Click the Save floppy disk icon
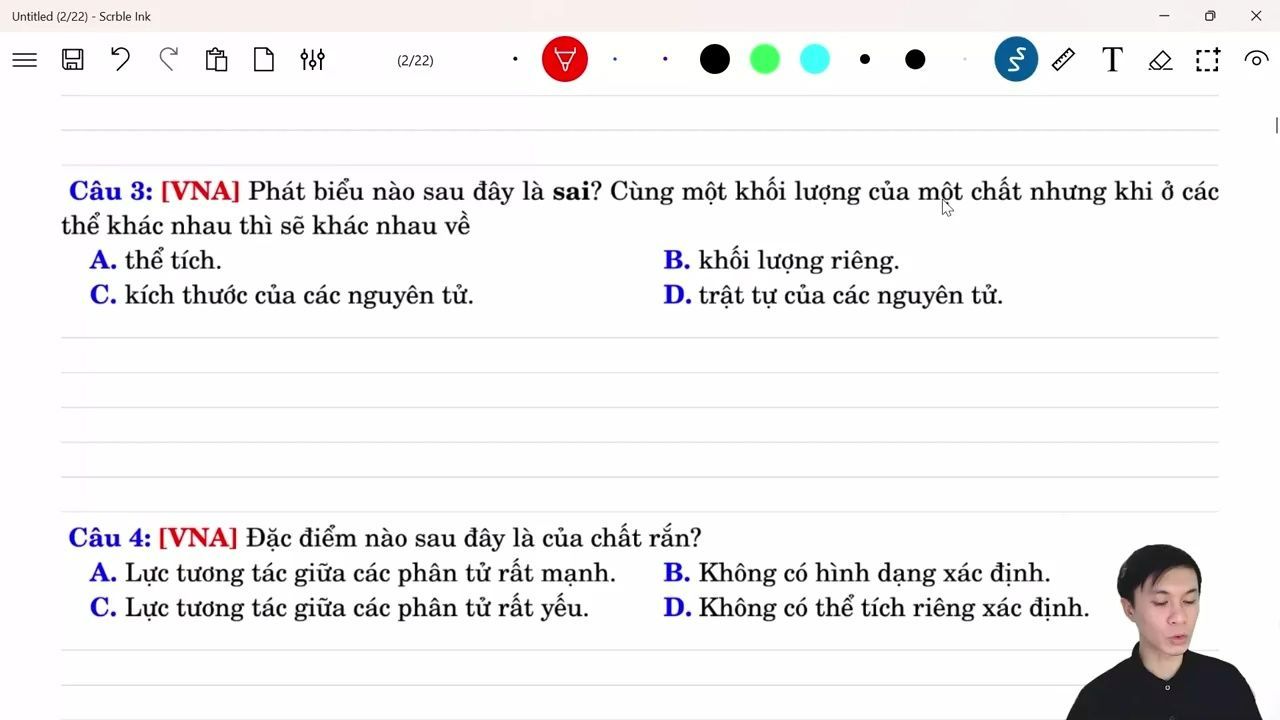The image size is (1280, 720). tap(73, 60)
